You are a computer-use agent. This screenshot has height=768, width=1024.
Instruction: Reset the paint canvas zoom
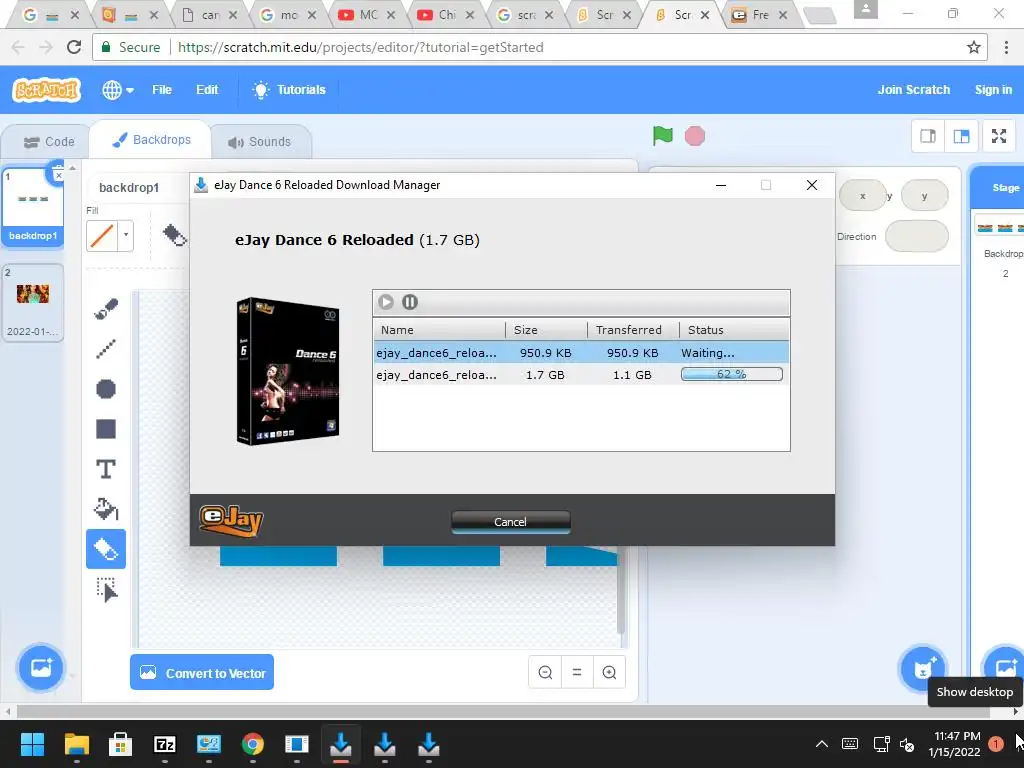click(577, 673)
